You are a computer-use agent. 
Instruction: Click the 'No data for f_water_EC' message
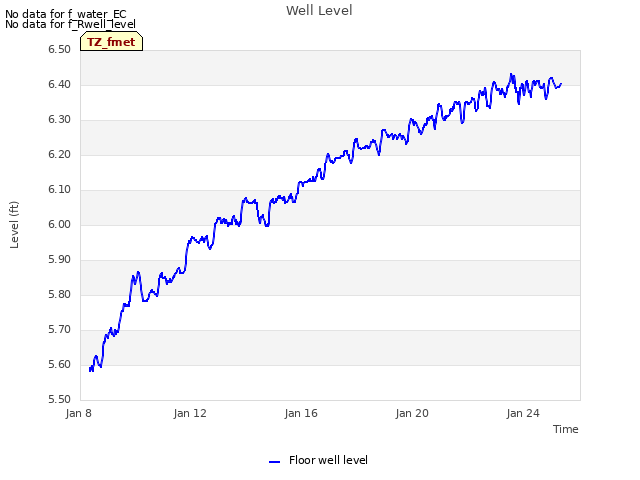(x=66, y=14)
